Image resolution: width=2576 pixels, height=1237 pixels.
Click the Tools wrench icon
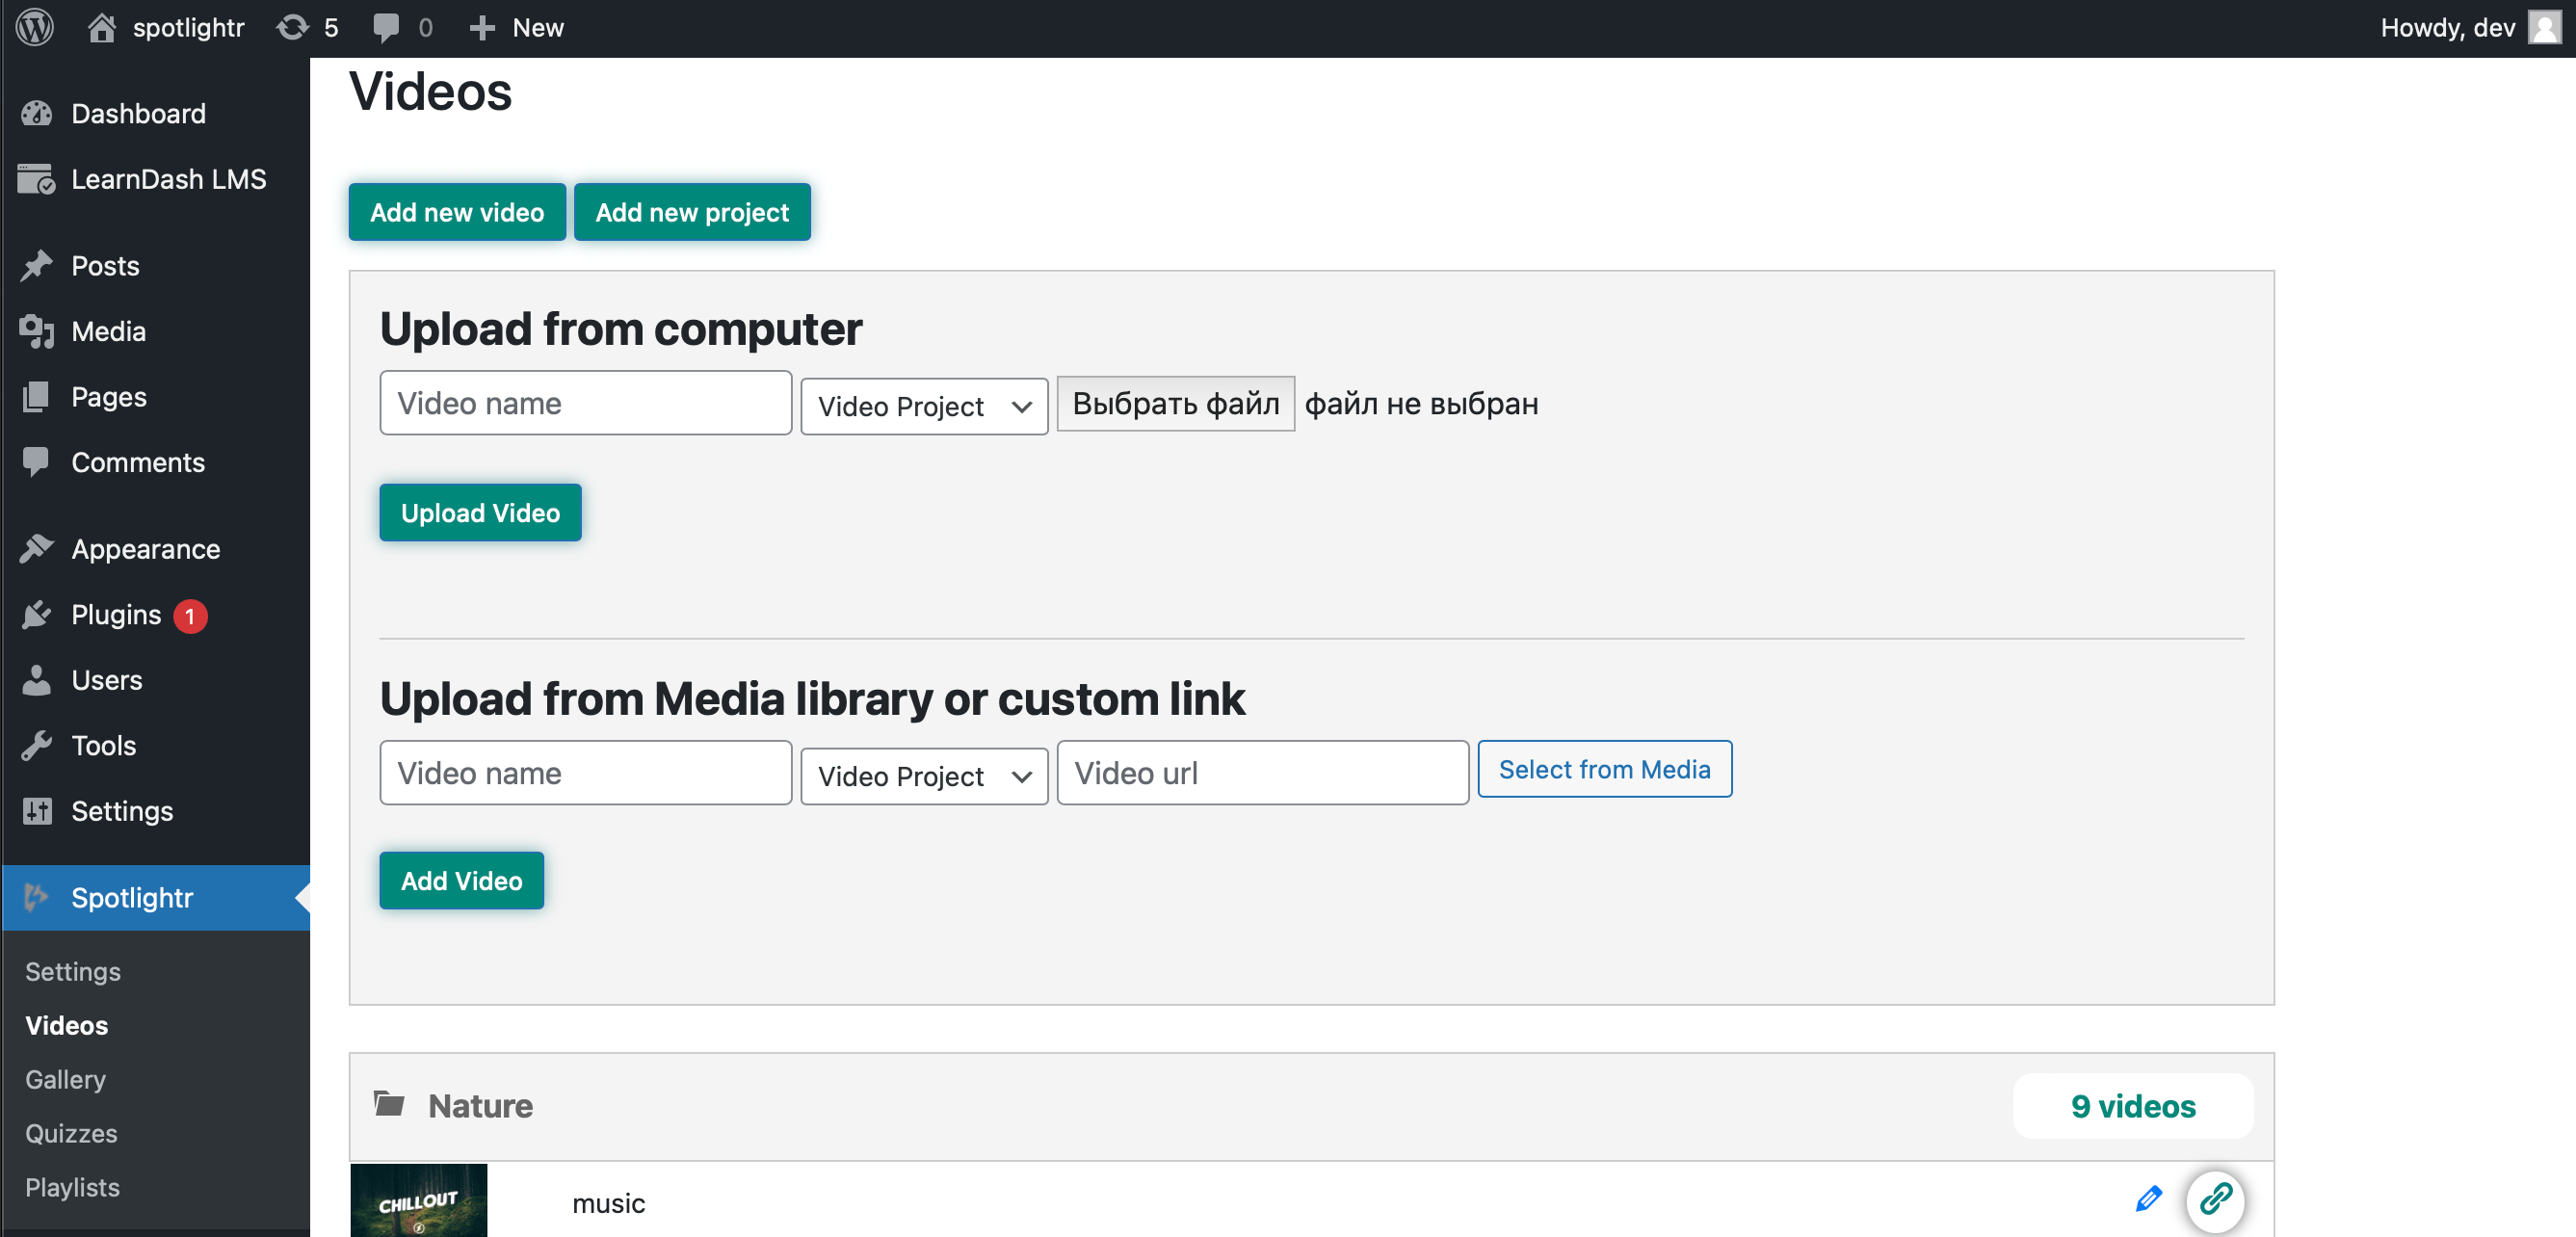click(37, 745)
